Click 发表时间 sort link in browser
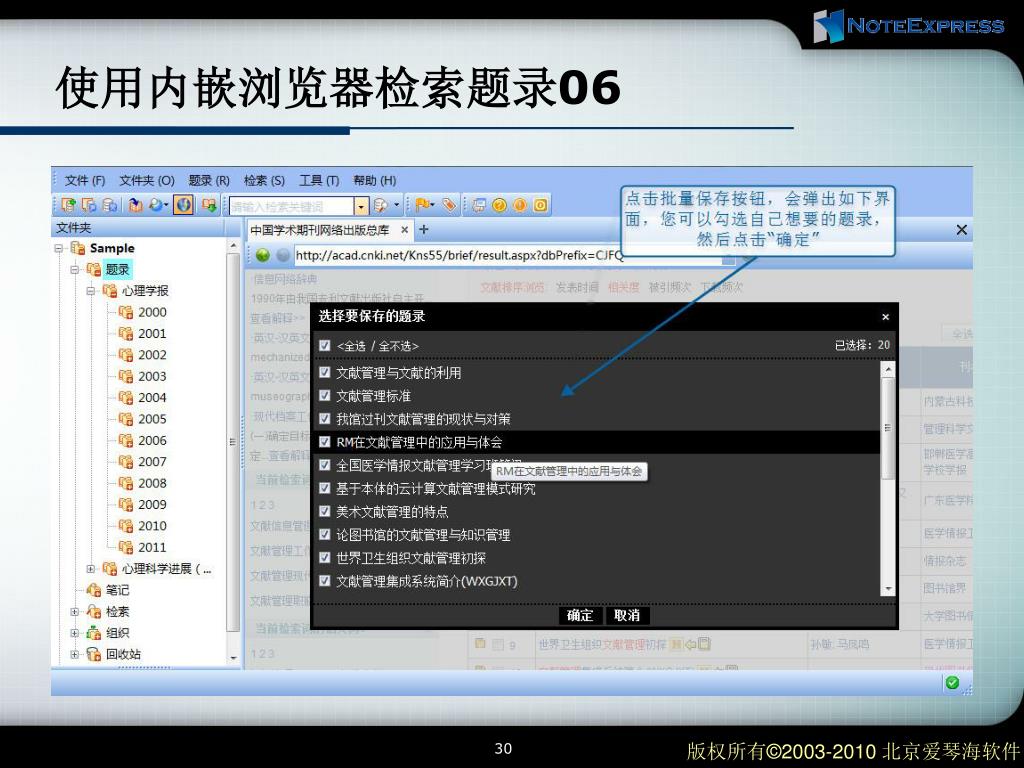Screen dimensions: 1024x768 coord(577,287)
